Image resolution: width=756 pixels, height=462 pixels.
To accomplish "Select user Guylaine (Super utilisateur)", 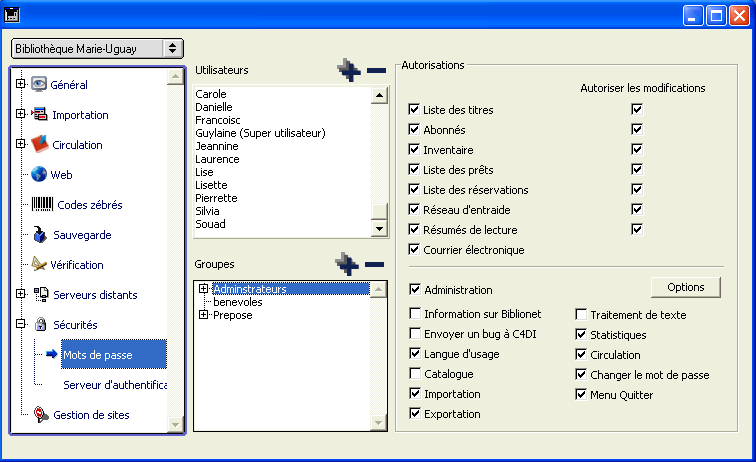I will (x=261, y=133).
